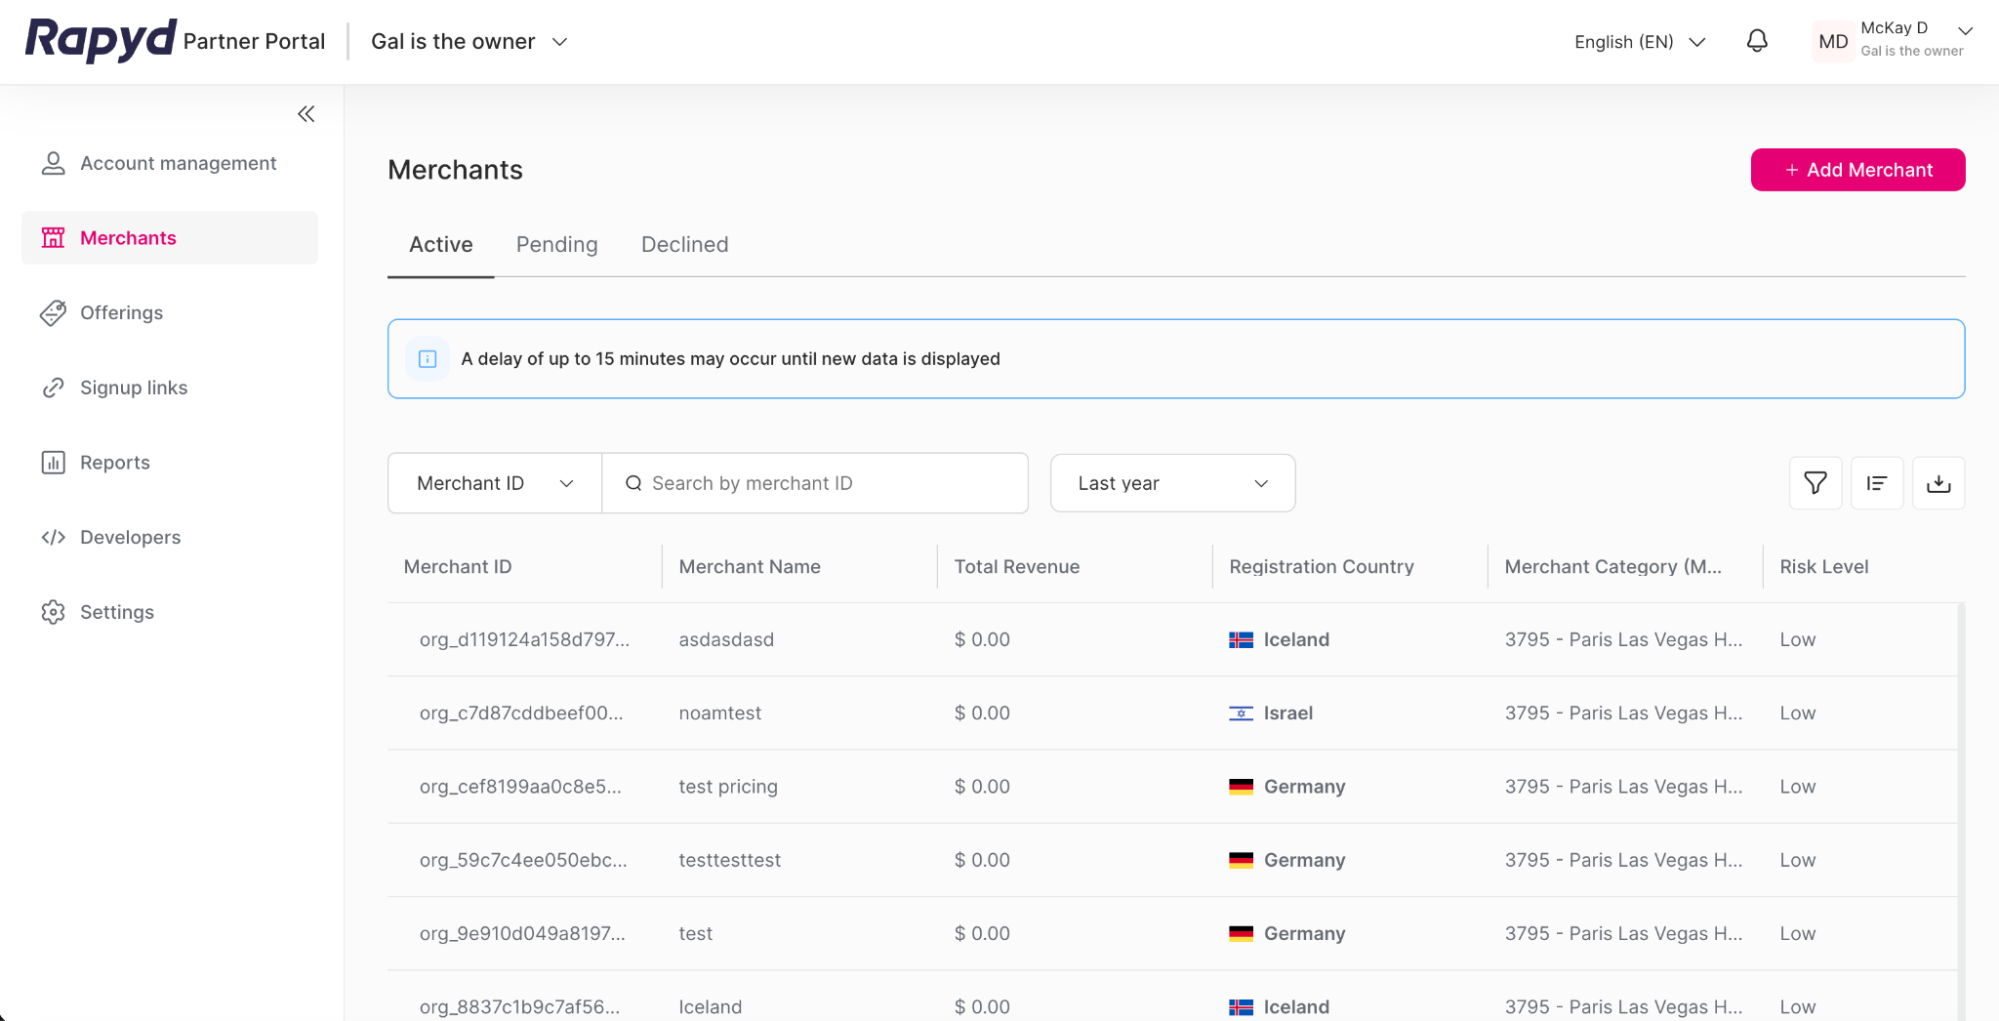
Task: Open the McKay D account menu
Action: coord(1893,41)
